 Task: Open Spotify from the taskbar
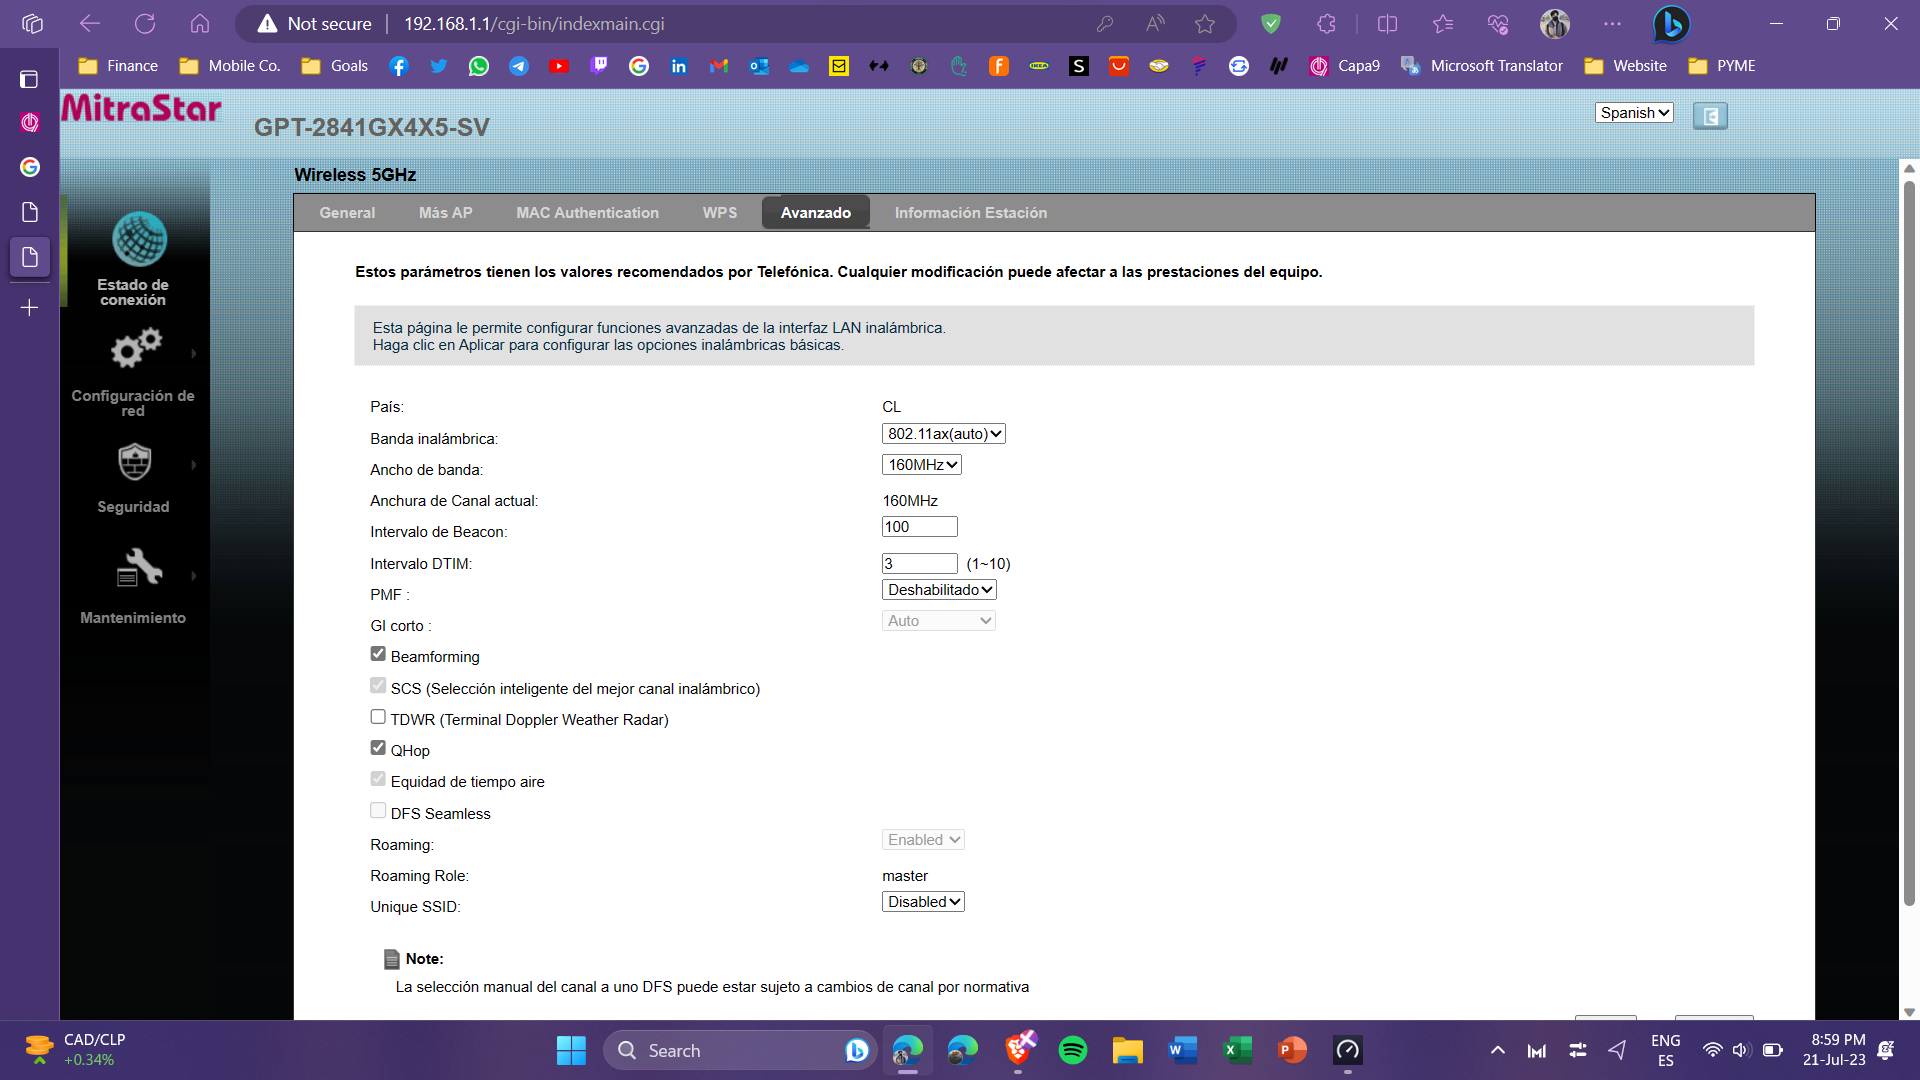point(1073,1050)
